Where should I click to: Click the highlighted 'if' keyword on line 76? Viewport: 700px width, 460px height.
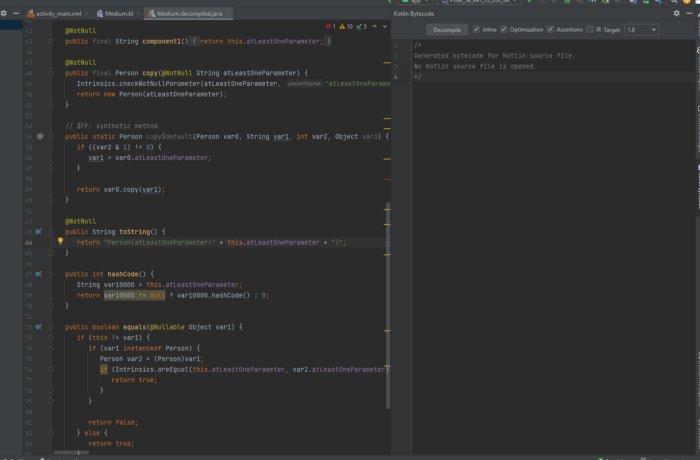point(104,370)
